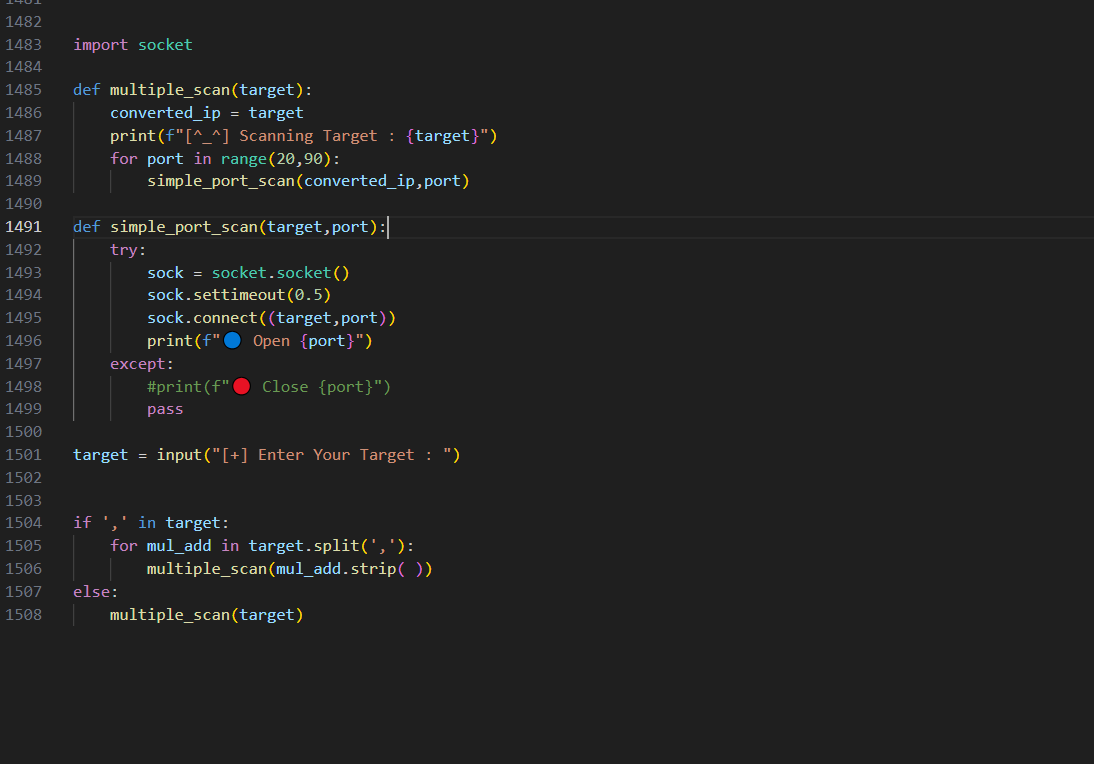Click 'mul_add' loop variable on line 1505
The width and height of the screenshot is (1094, 764).
[179, 546]
